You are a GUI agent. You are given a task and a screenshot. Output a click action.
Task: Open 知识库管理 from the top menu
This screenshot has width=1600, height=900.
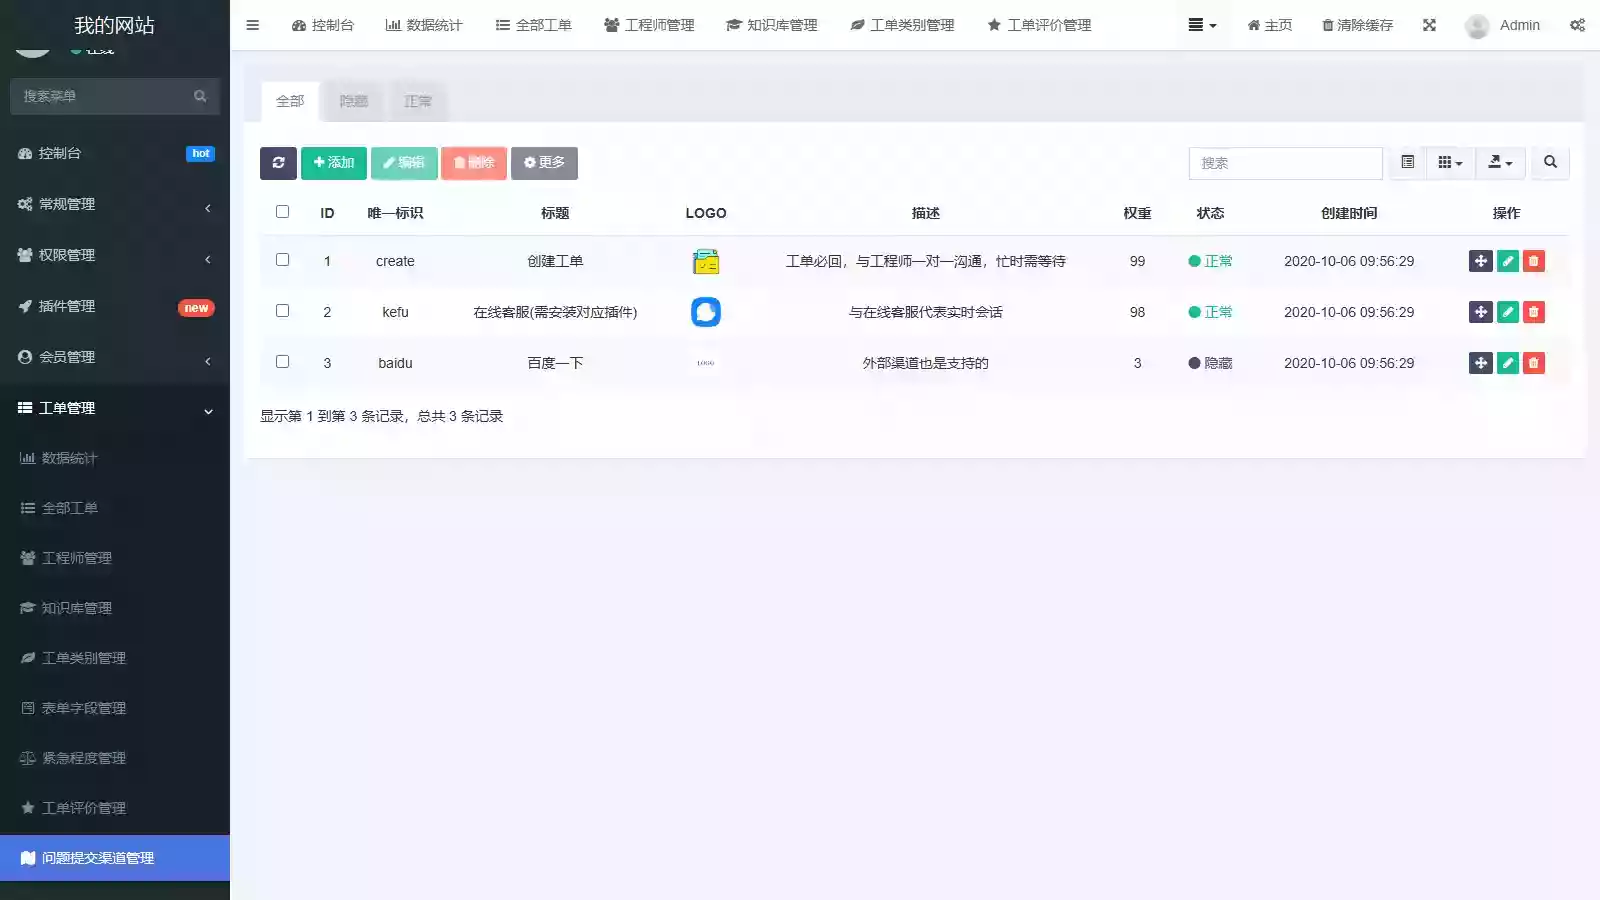[771, 25]
